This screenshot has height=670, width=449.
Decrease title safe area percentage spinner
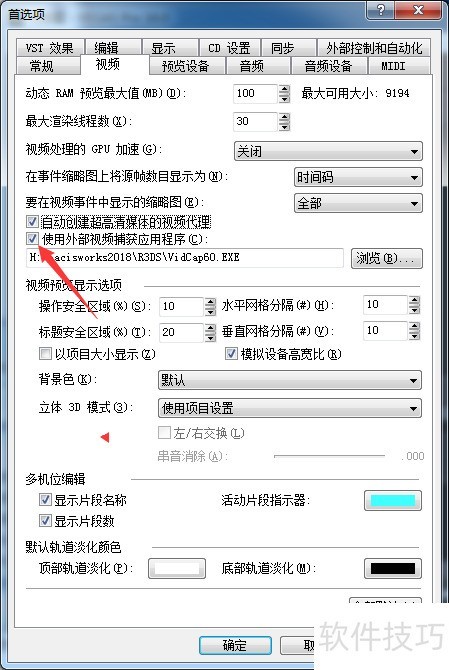(210, 337)
